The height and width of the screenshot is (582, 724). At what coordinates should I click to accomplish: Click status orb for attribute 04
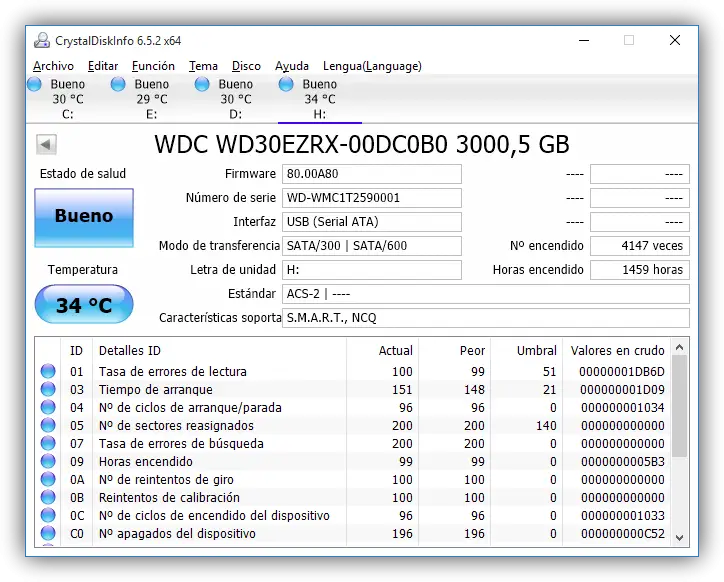(x=48, y=407)
